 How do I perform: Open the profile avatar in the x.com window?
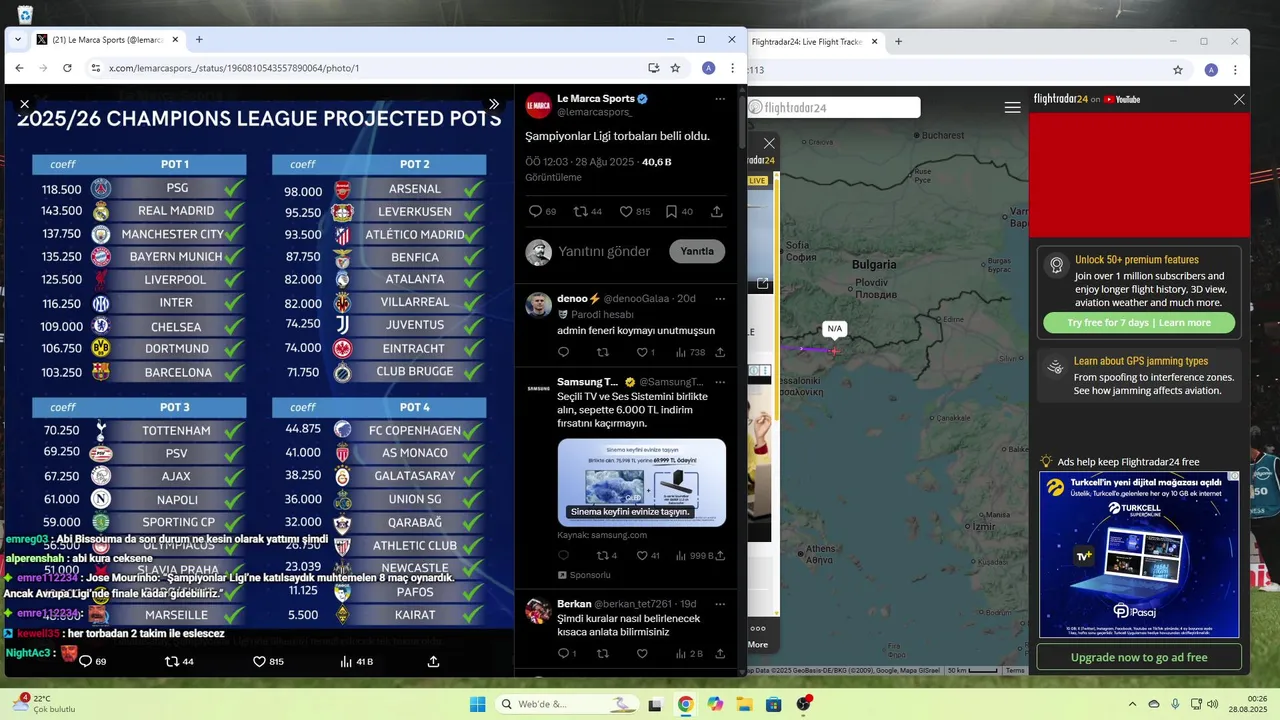(708, 68)
